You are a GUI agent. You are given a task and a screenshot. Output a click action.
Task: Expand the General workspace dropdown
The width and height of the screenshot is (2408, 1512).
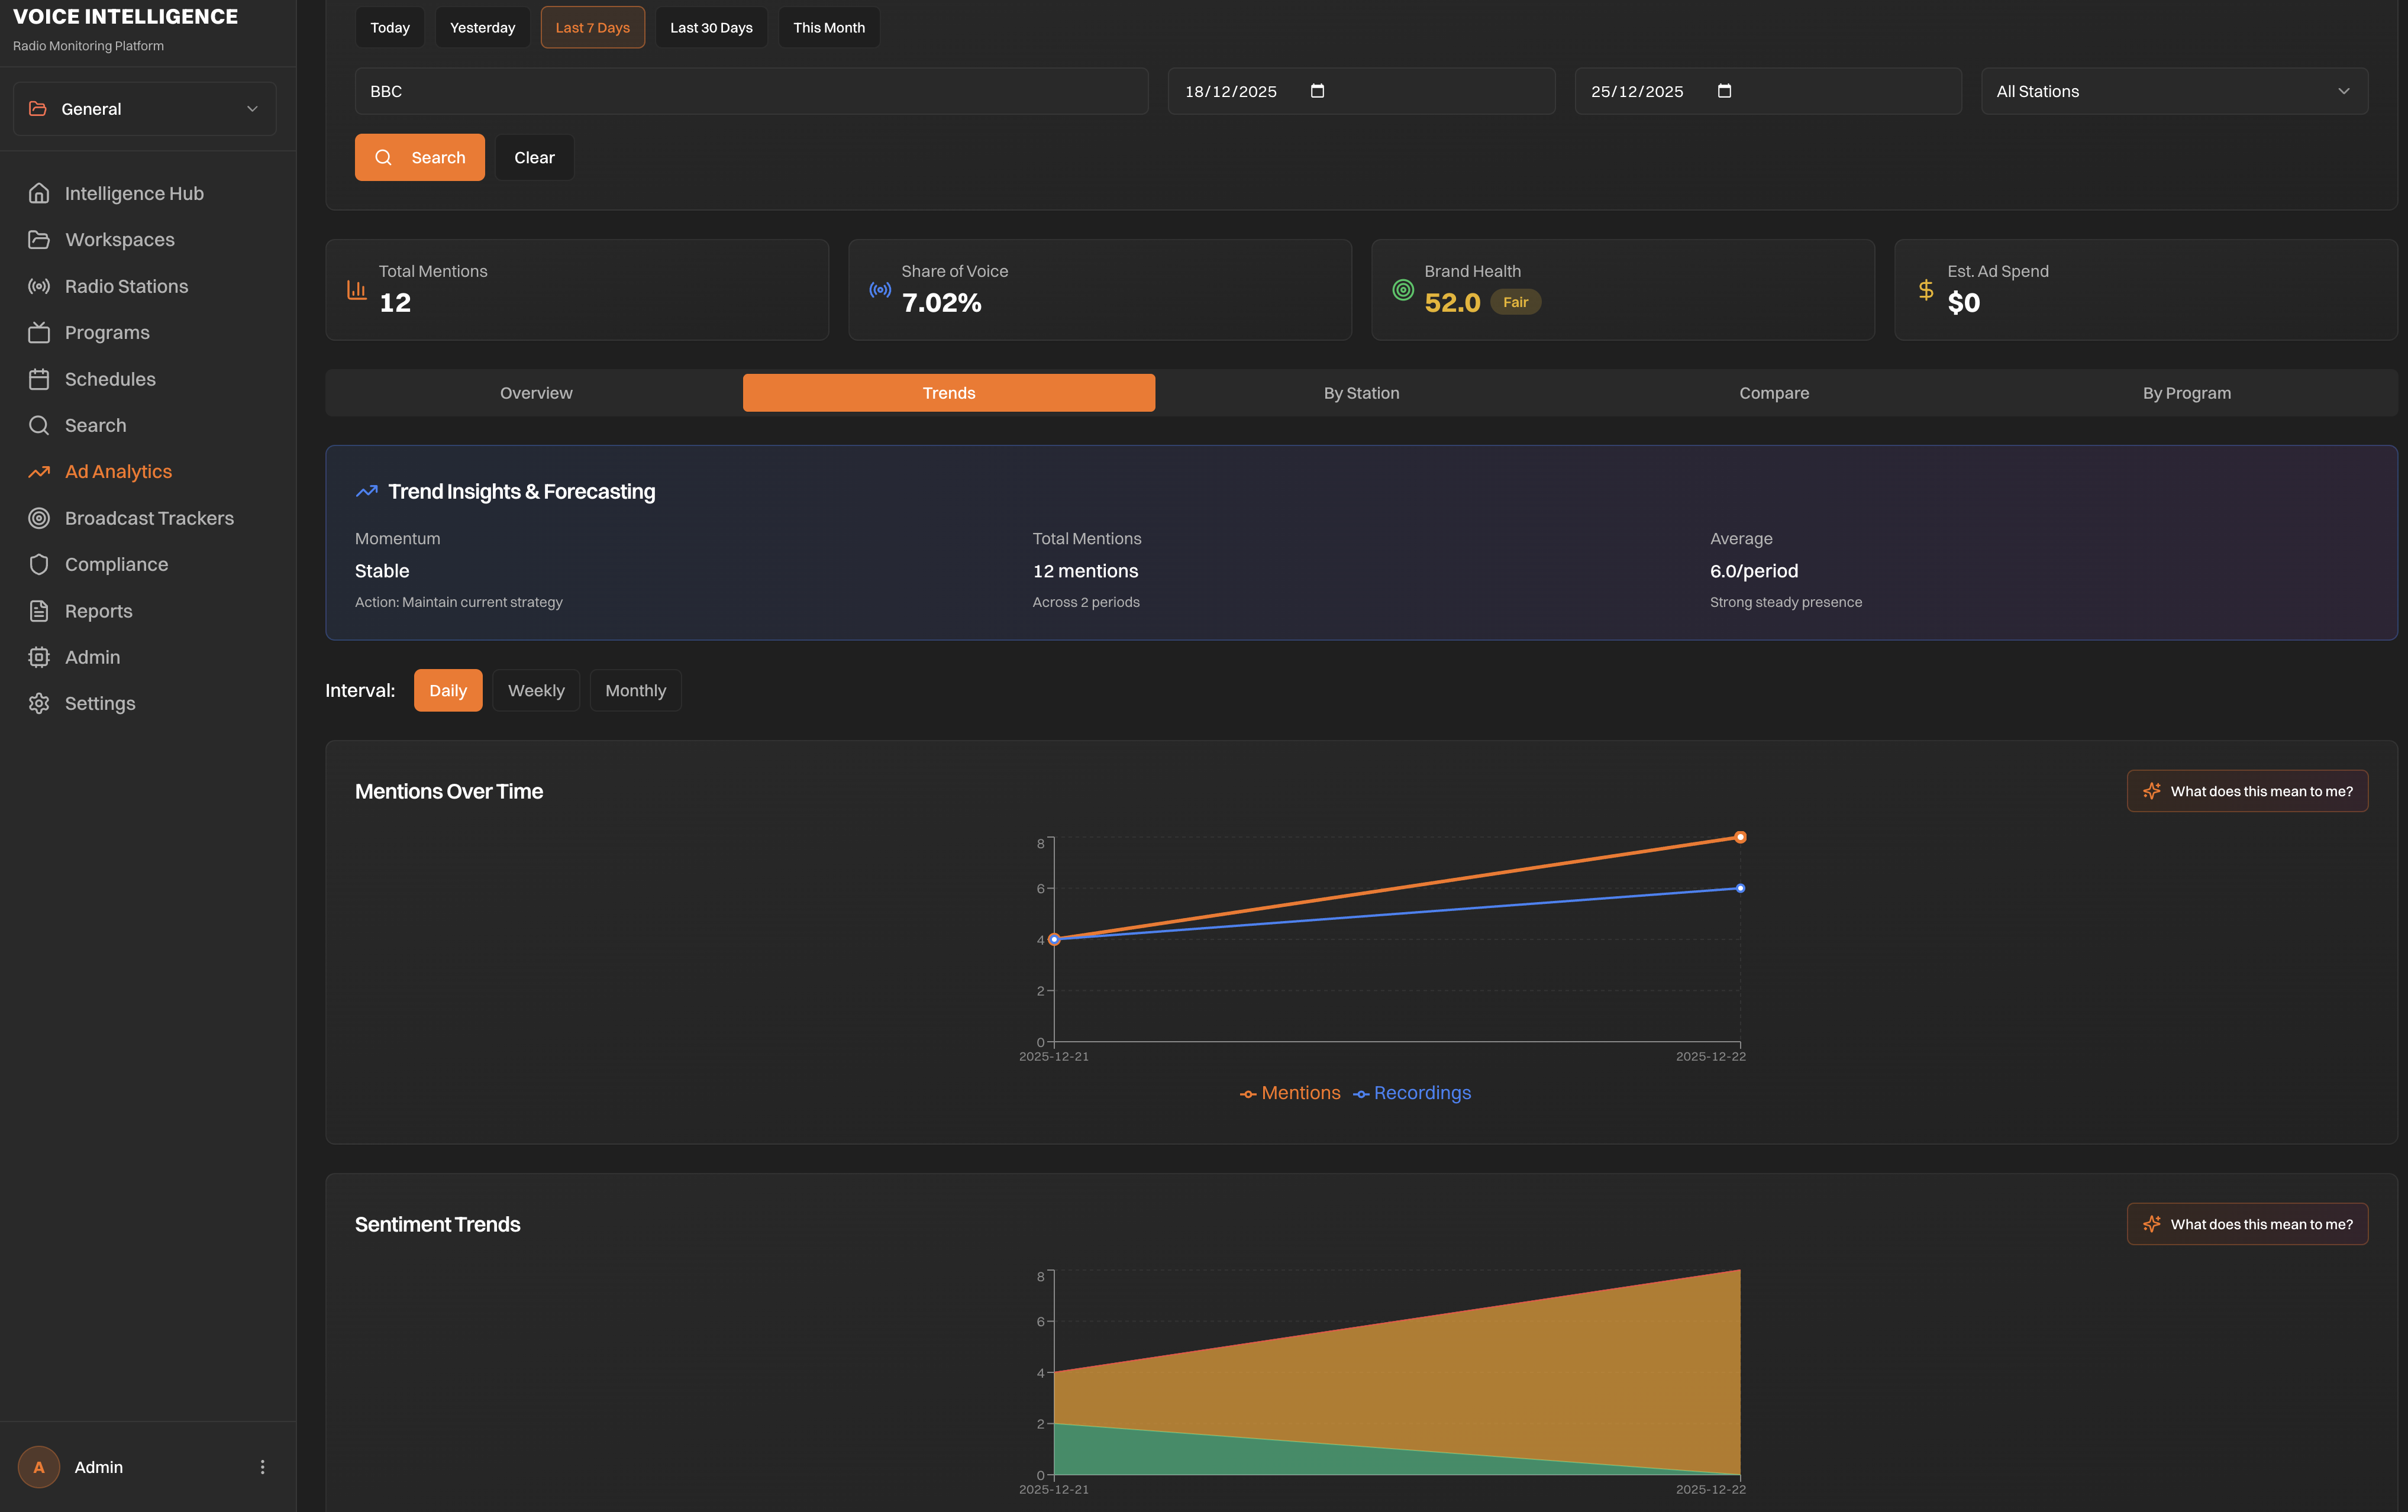point(145,109)
